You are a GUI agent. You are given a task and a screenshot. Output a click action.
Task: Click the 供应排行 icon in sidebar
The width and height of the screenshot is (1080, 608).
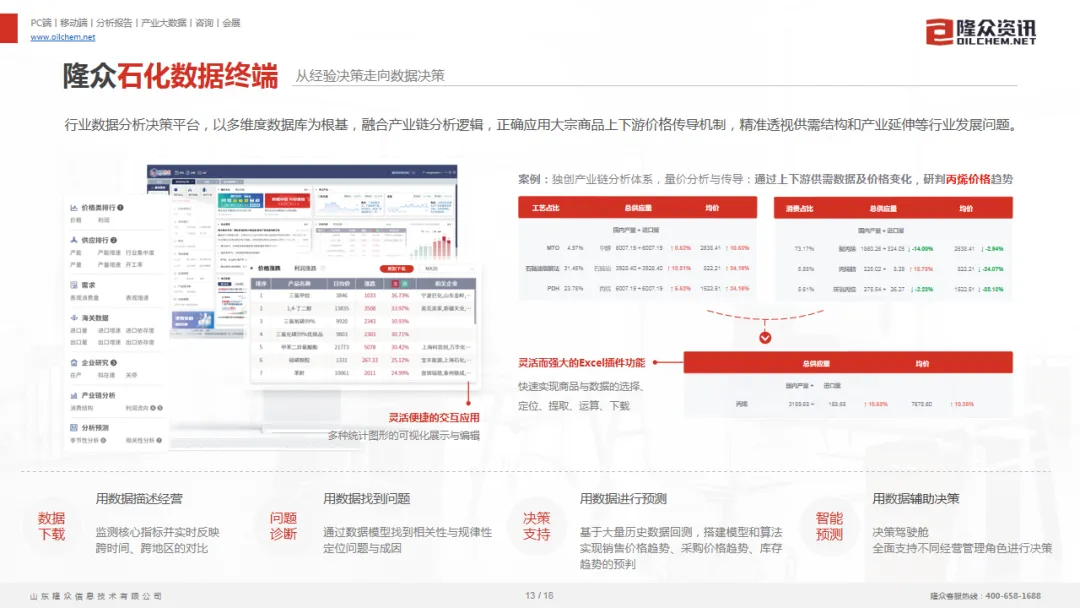point(74,240)
